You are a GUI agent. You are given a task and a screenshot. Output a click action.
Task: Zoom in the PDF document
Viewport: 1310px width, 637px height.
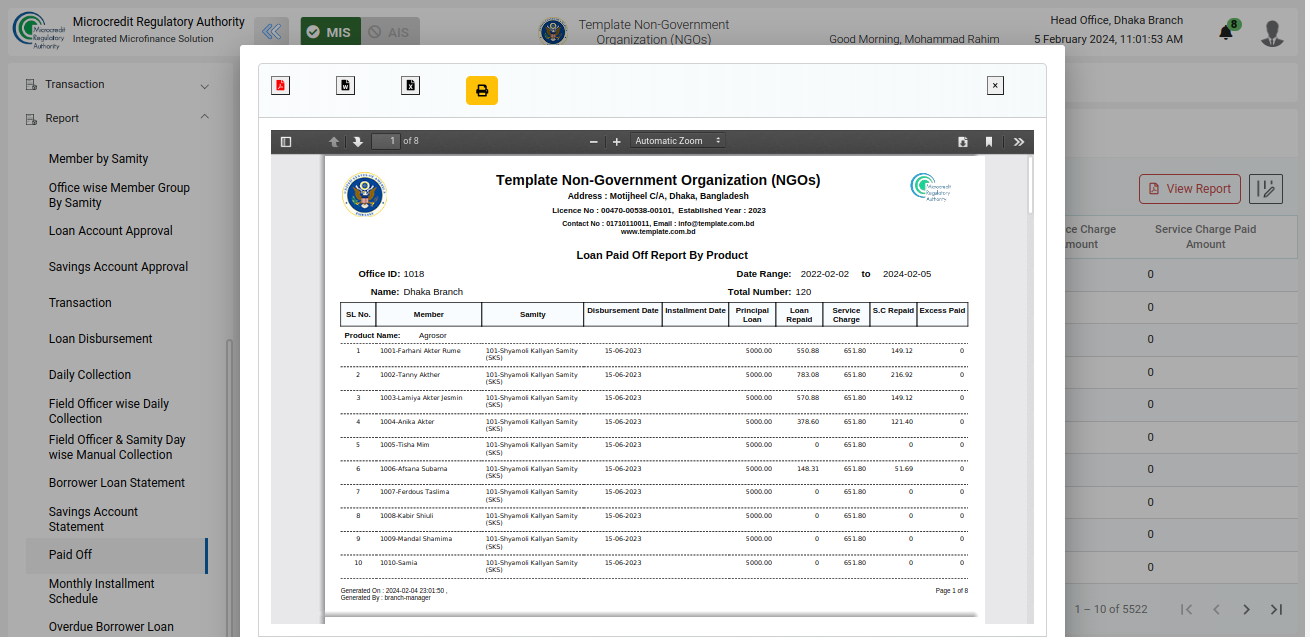tap(617, 142)
